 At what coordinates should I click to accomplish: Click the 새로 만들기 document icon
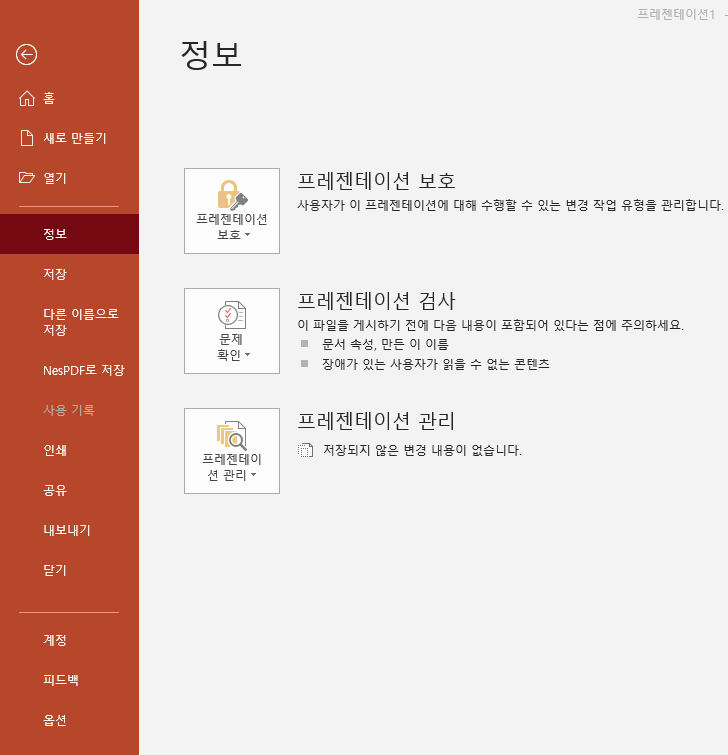[x=27, y=138]
